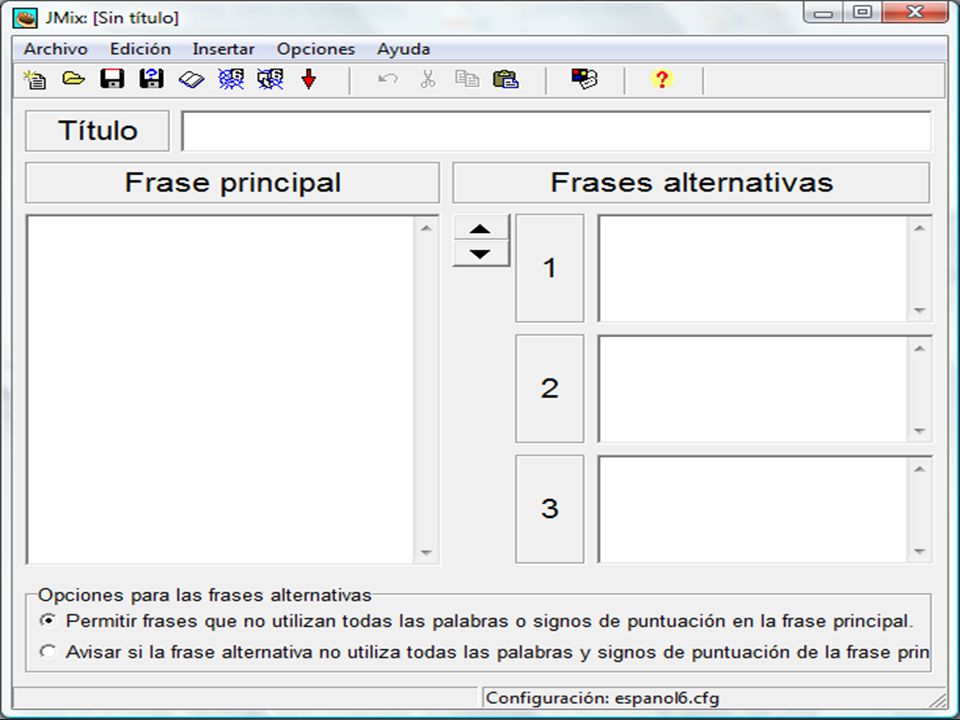
Task: Click the open book add-reading-text icon
Action: (x=191, y=80)
